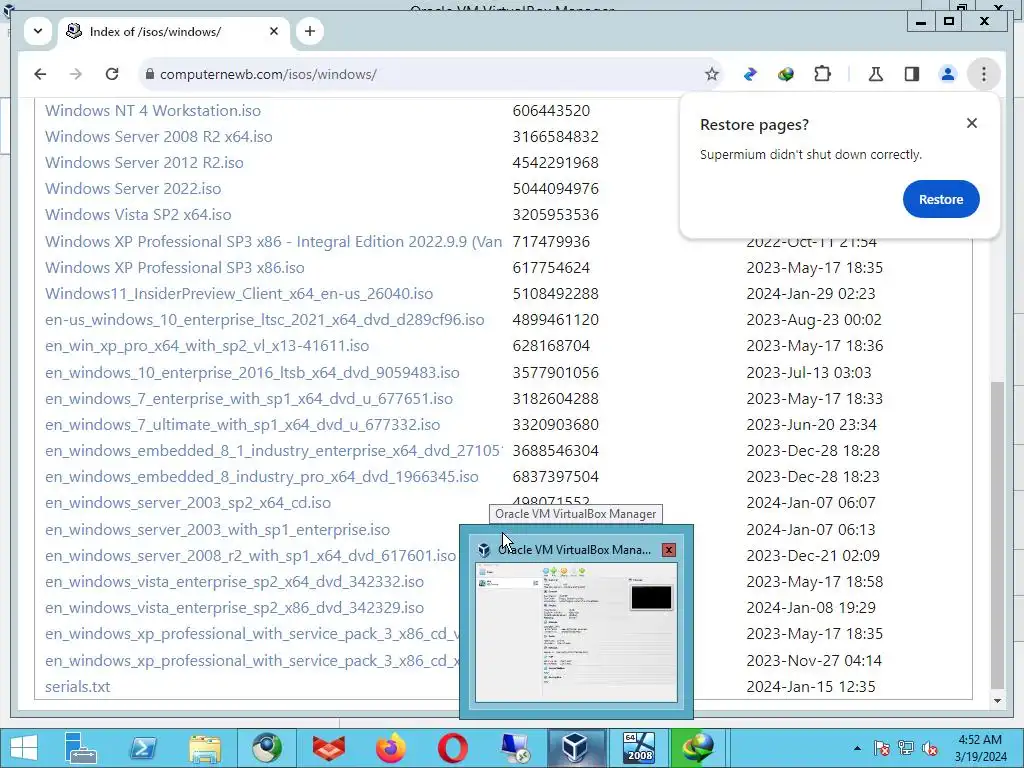Open the serials.txt link
The height and width of the screenshot is (768, 1024).
click(78, 687)
